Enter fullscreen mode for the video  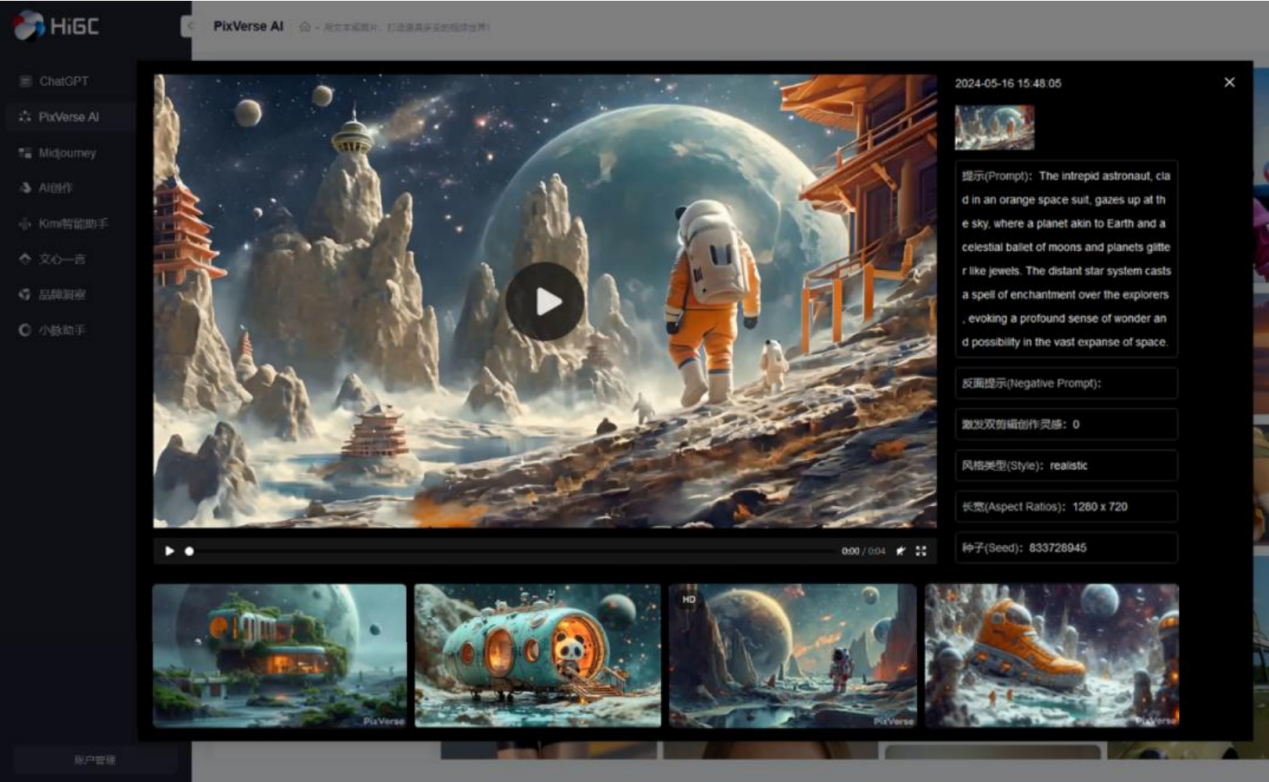point(921,551)
